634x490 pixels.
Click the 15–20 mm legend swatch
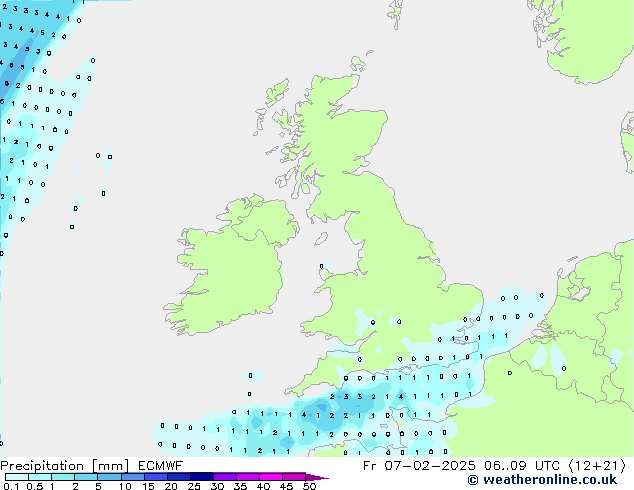[156, 477]
